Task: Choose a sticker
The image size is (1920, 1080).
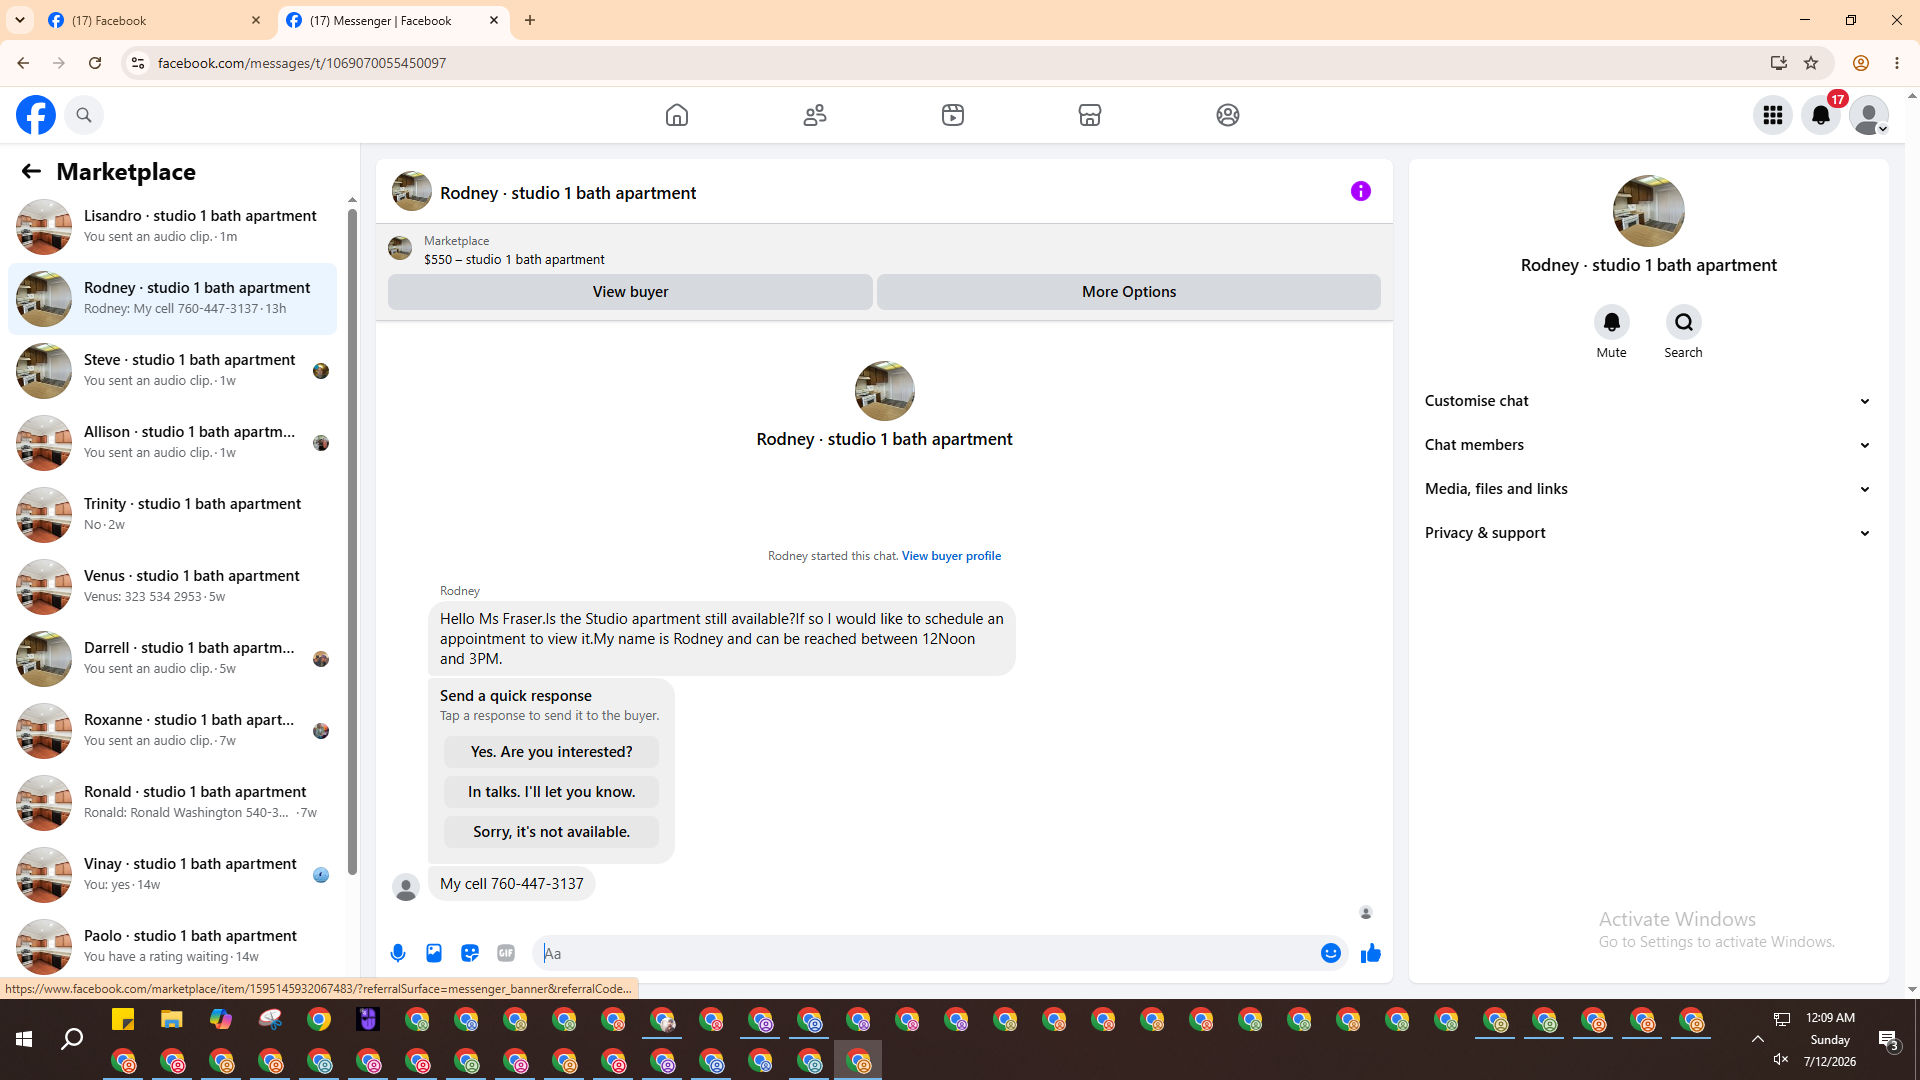Action: 470,953
